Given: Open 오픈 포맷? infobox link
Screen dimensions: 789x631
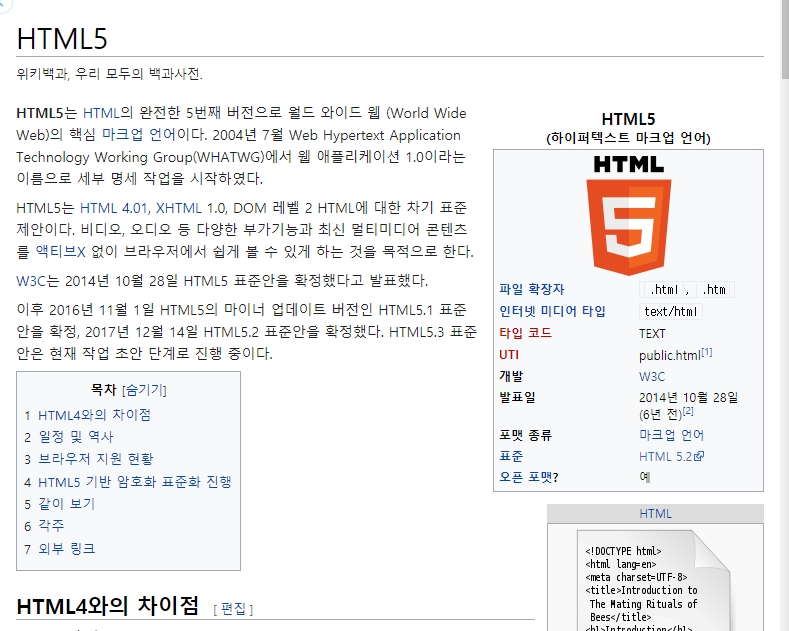Looking at the screenshot, I should (x=528, y=477).
